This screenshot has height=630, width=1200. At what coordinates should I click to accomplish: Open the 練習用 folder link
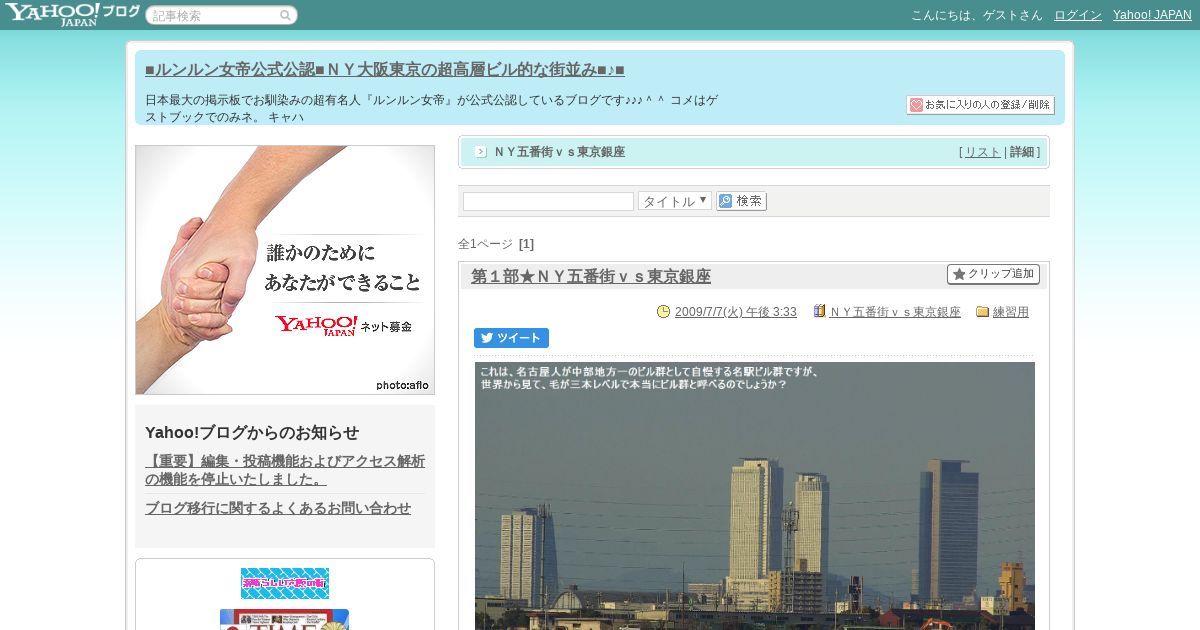(1011, 312)
